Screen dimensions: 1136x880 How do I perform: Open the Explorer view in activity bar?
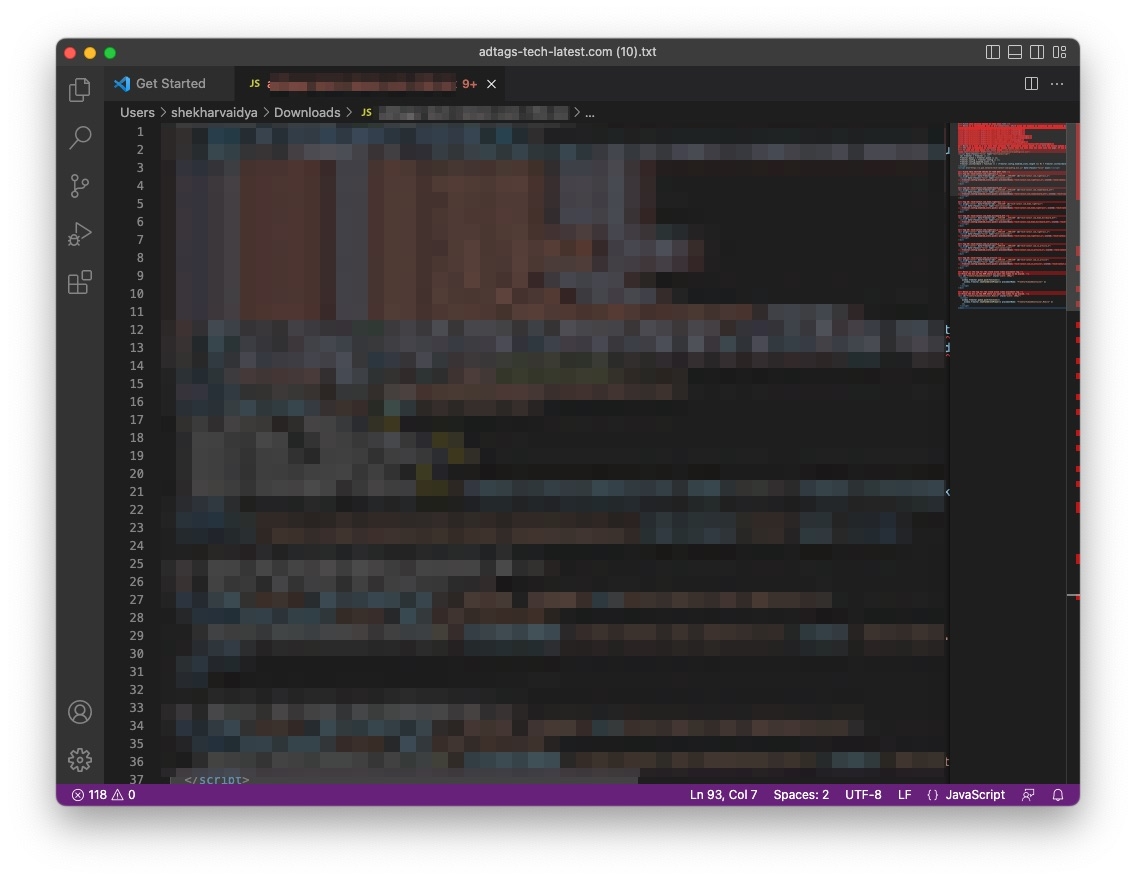point(80,90)
